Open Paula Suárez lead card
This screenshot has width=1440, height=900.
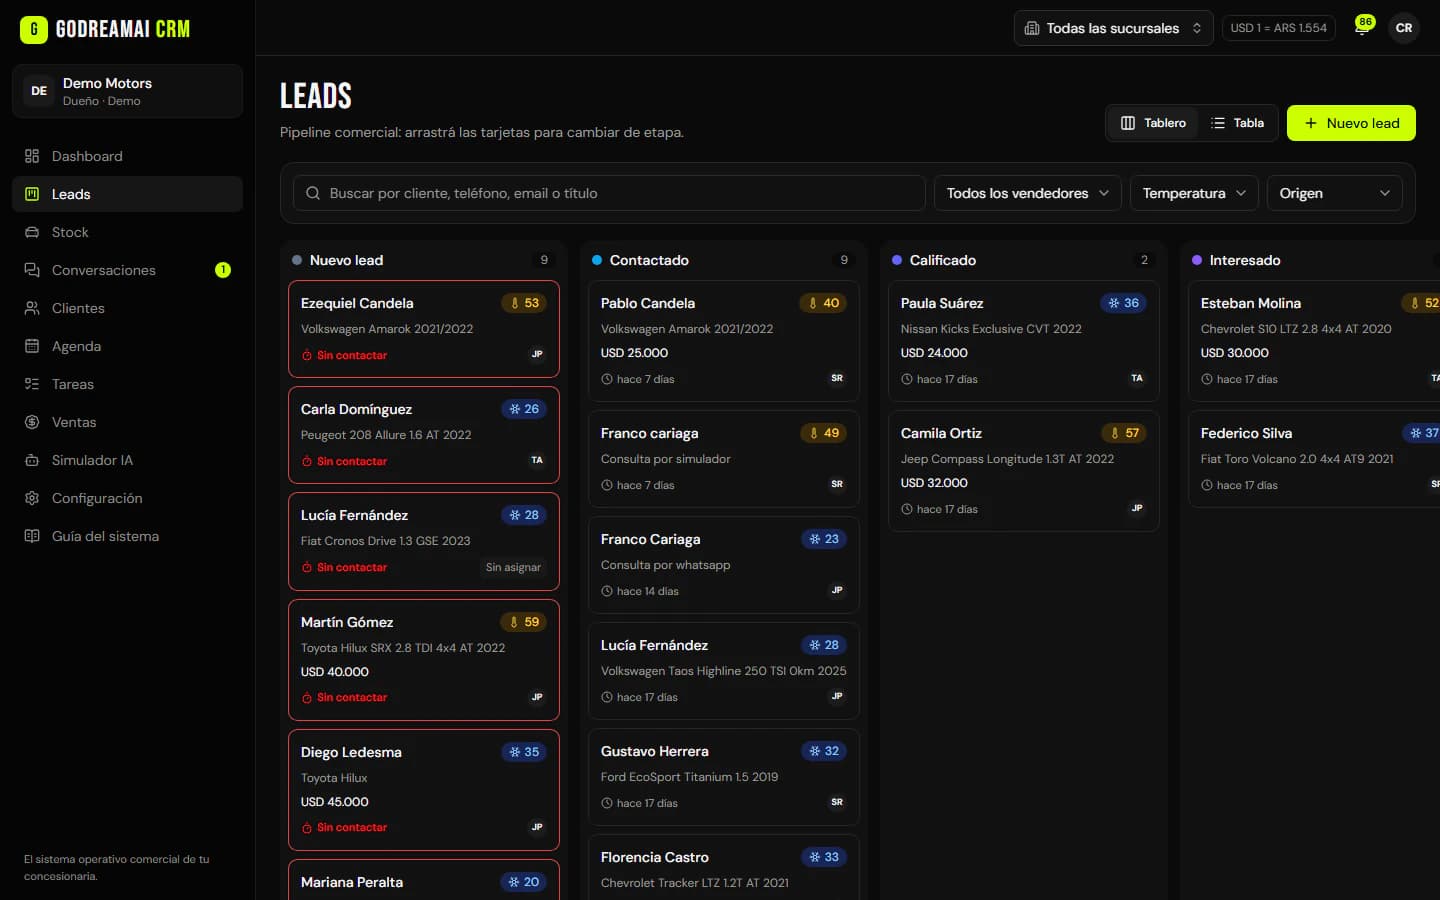coord(1024,340)
